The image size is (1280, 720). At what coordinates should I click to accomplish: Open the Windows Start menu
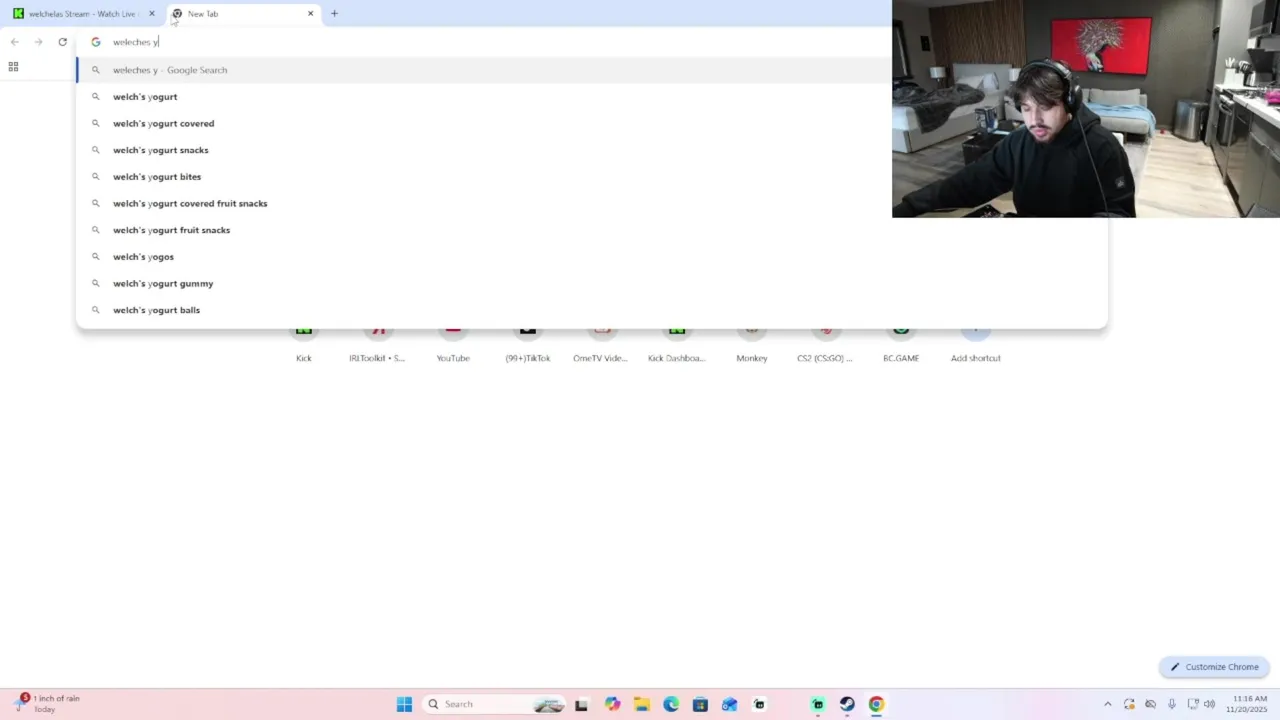tap(404, 704)
